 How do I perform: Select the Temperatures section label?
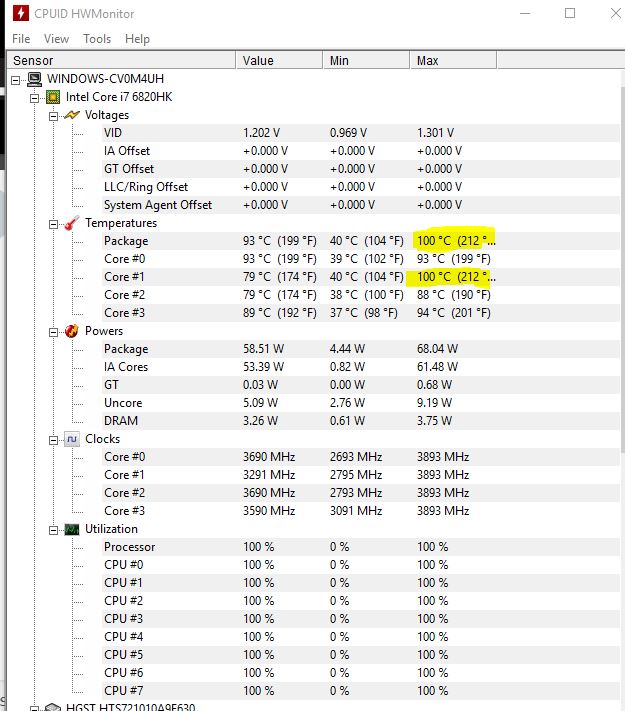click(121, 223)
